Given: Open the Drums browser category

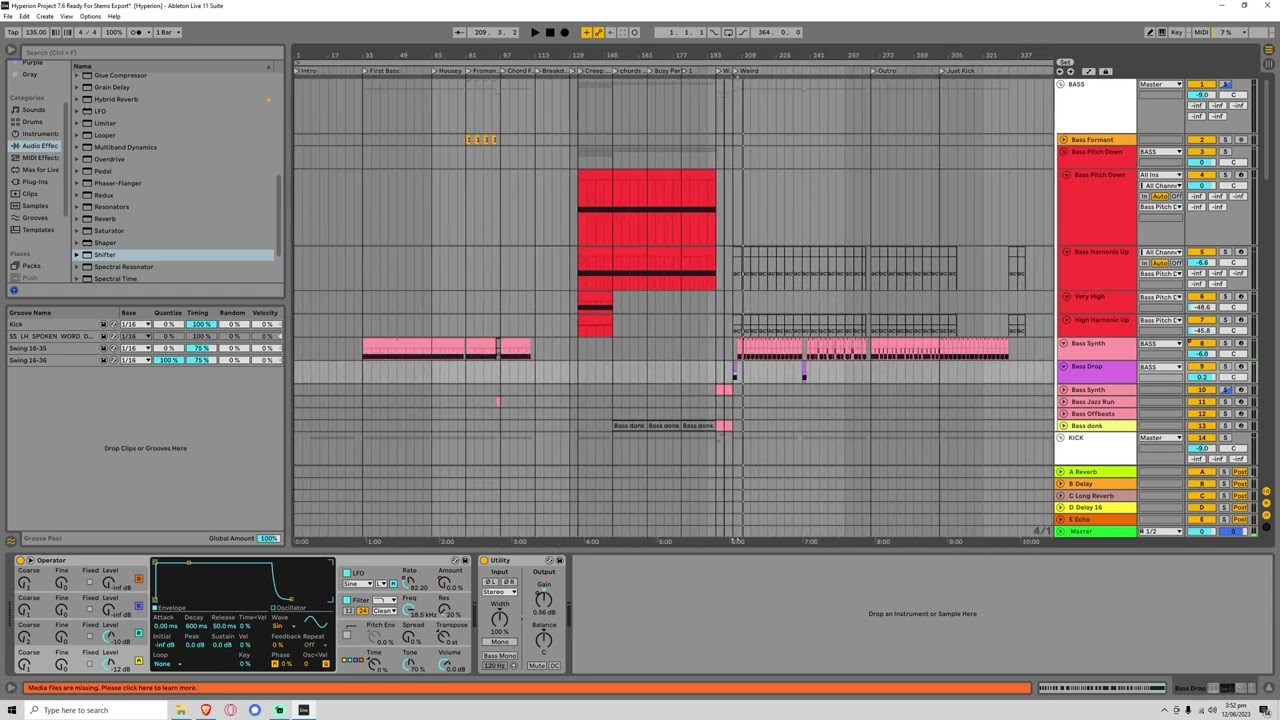Looking at the screenshot, I should point(33,122).
